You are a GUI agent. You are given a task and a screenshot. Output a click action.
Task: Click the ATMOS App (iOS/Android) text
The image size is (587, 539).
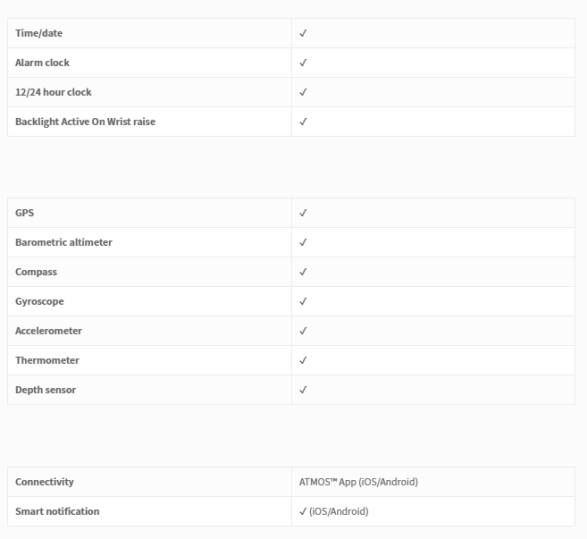click(x=359, y=482)
